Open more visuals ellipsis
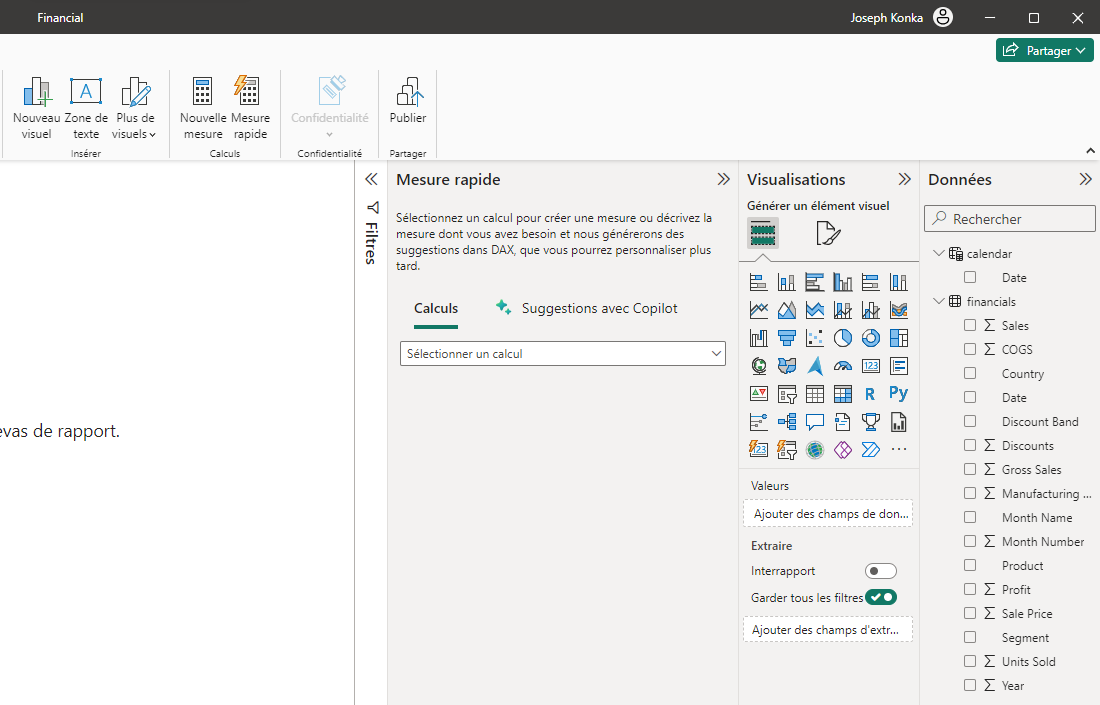The image size is (1100, 705). click(x=899, y=450)
